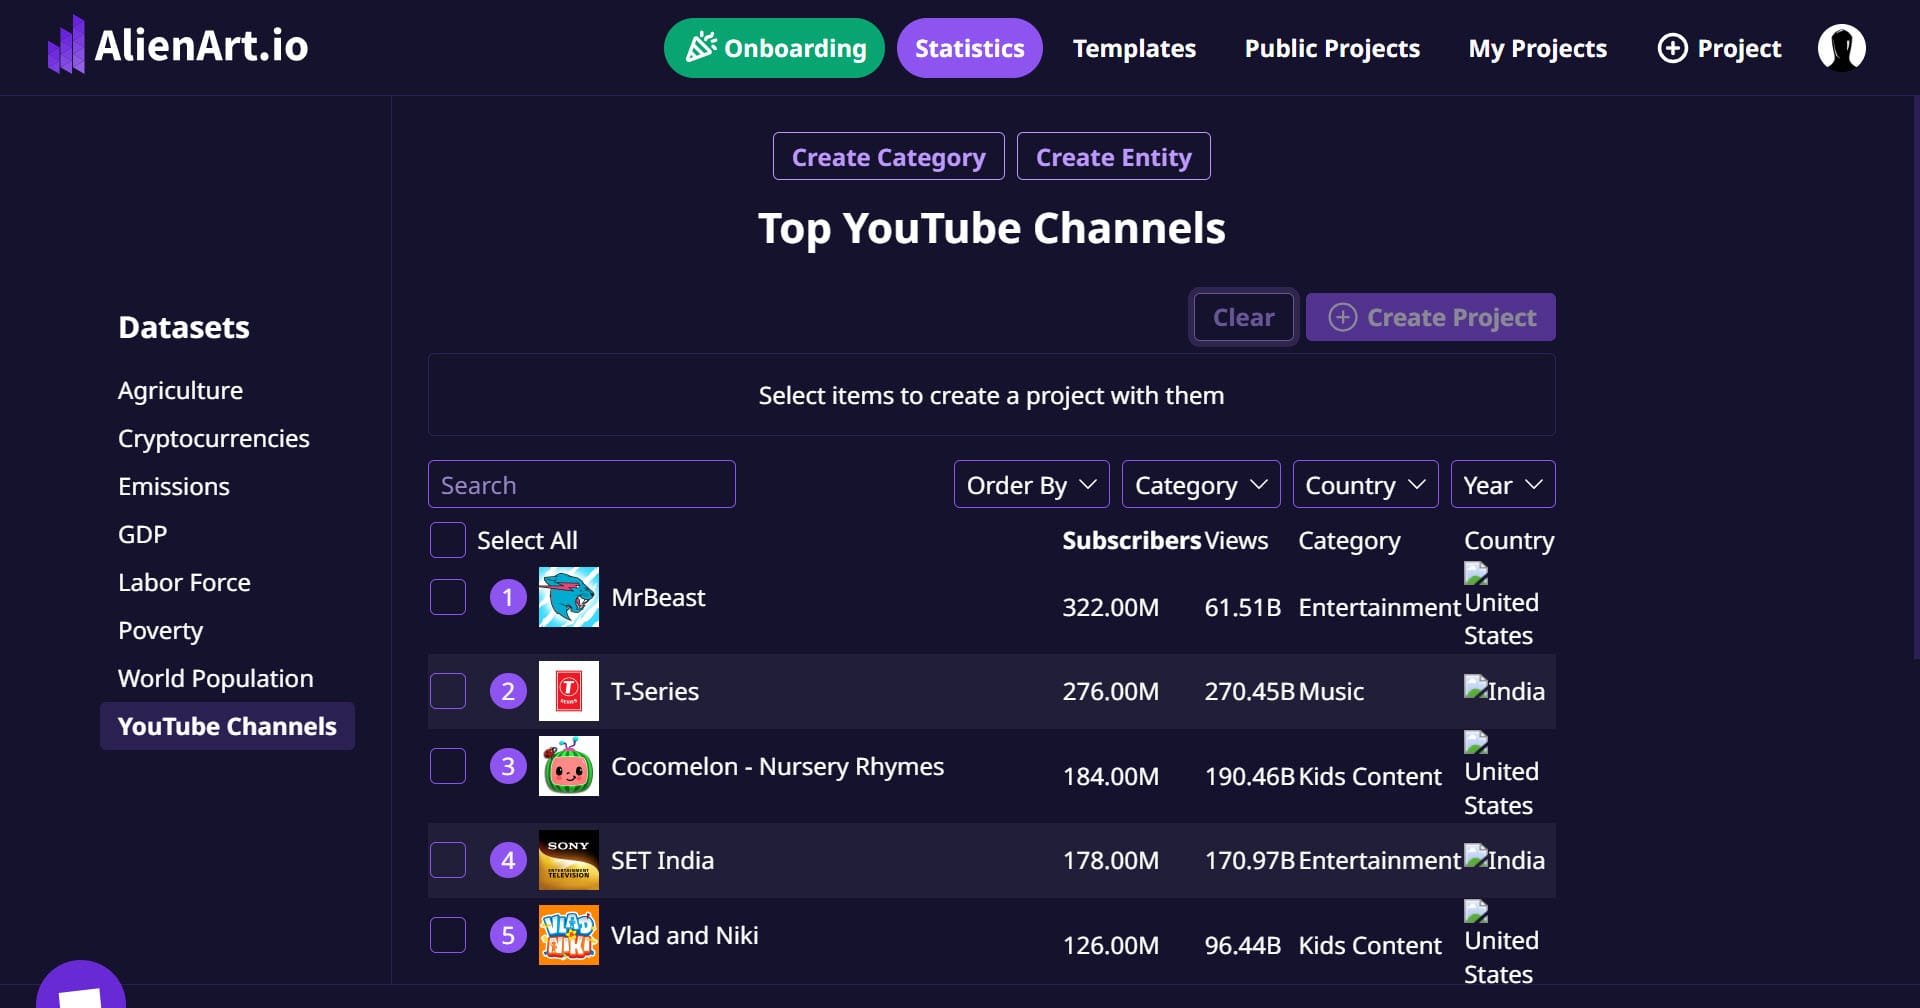Select the Labor Force dataset
Image resolution: width=1920 pixels, height=1008 pixels.
pos(184,582)
